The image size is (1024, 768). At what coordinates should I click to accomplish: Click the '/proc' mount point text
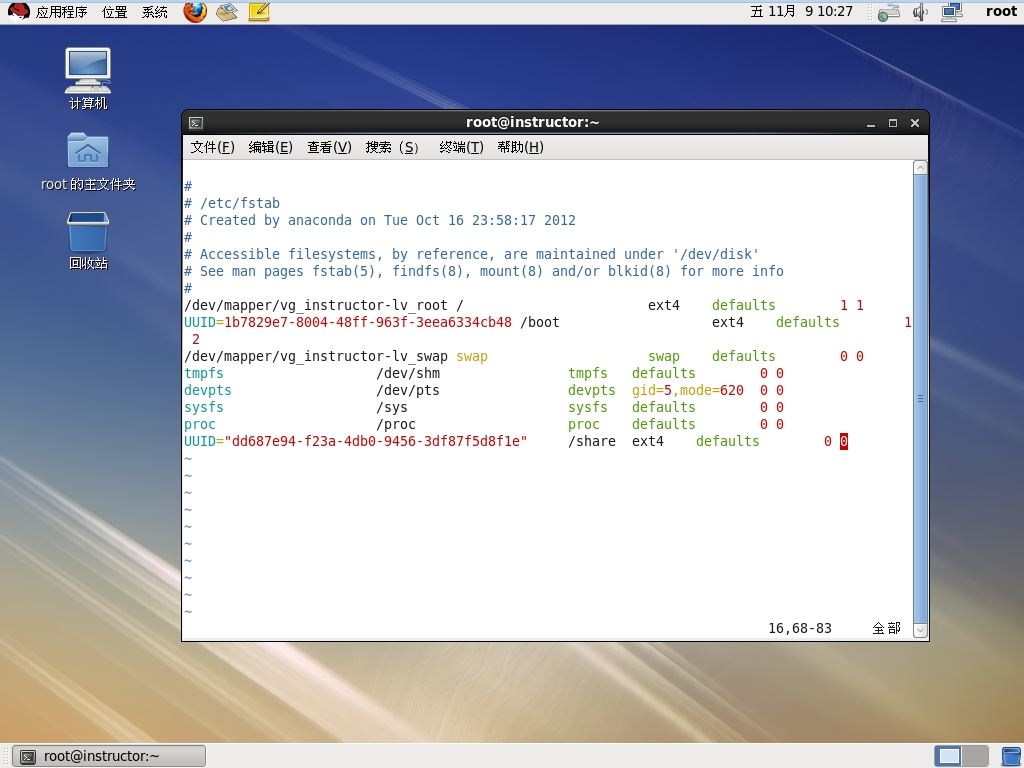[x=396, y=424]
